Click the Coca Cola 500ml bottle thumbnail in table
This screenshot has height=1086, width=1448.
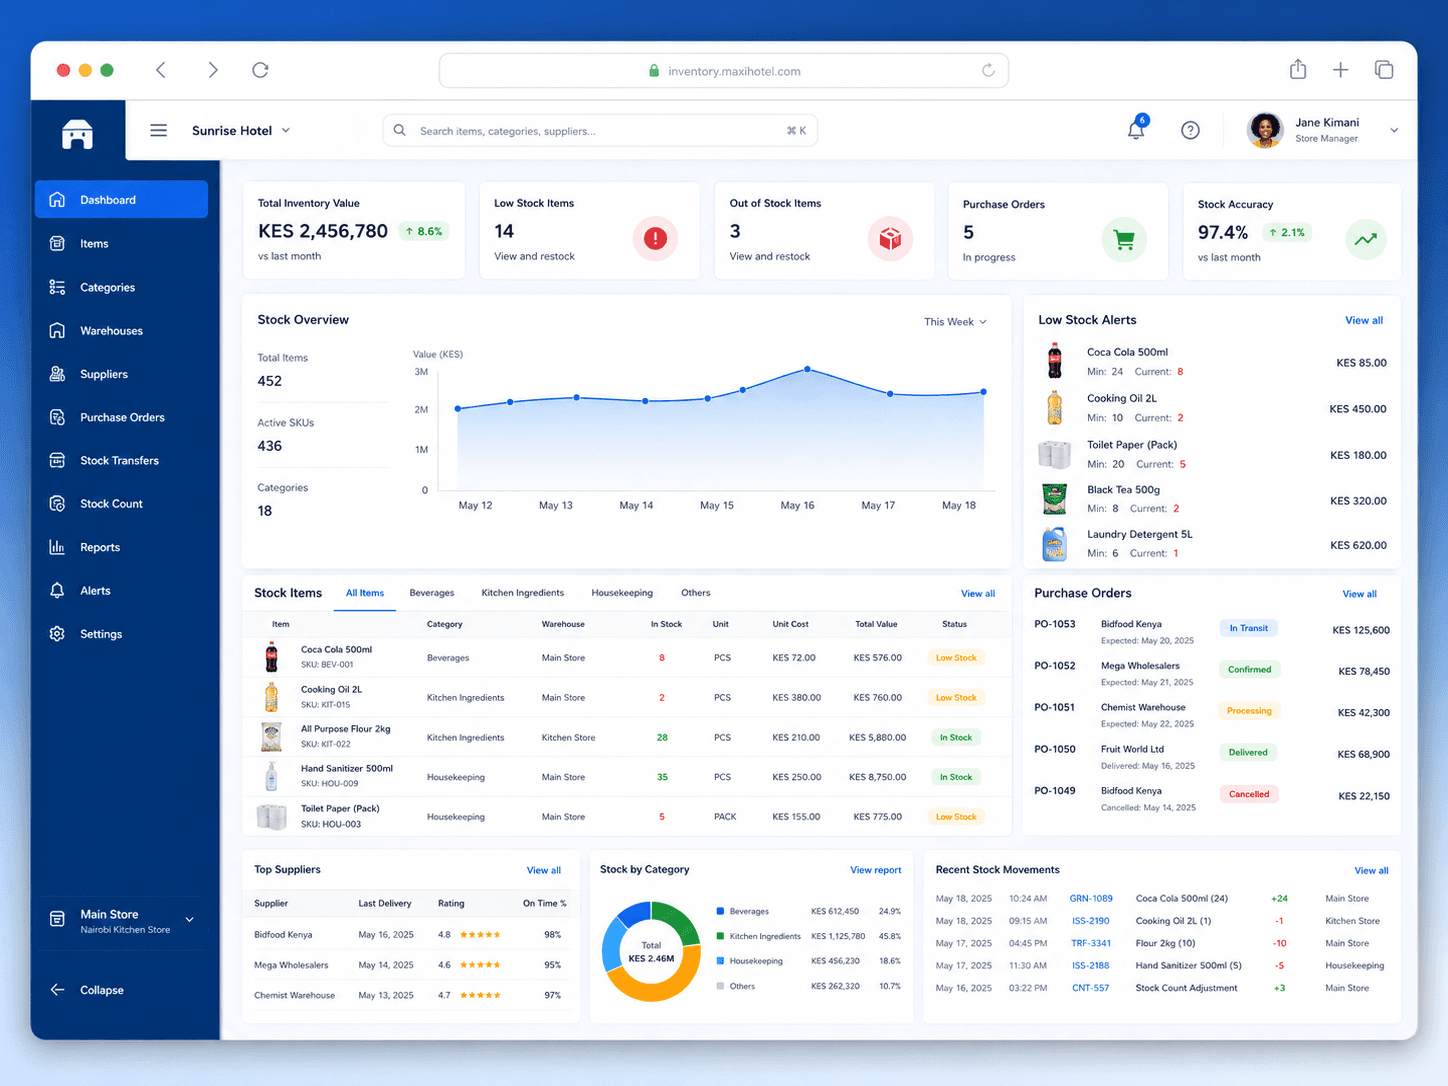[271, 657]
